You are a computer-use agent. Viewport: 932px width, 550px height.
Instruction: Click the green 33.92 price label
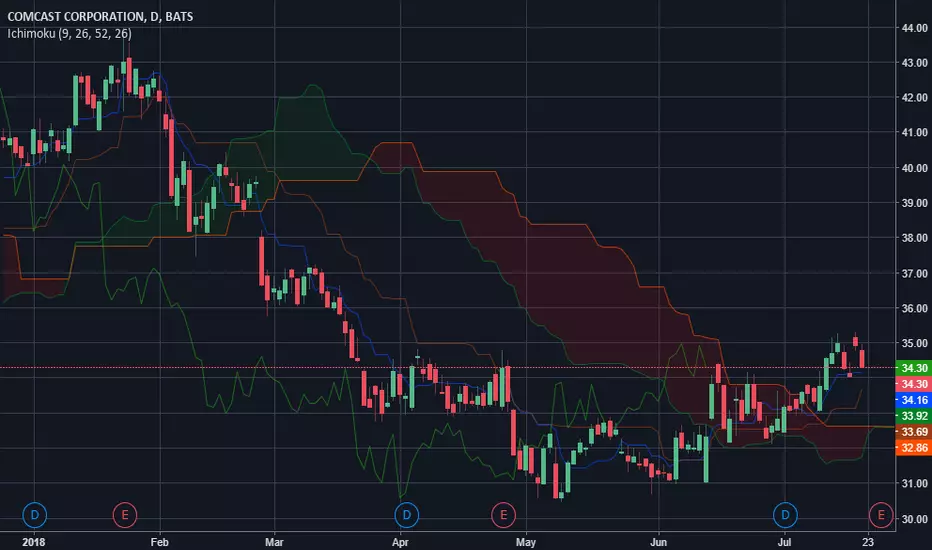[x=914, y=416]
